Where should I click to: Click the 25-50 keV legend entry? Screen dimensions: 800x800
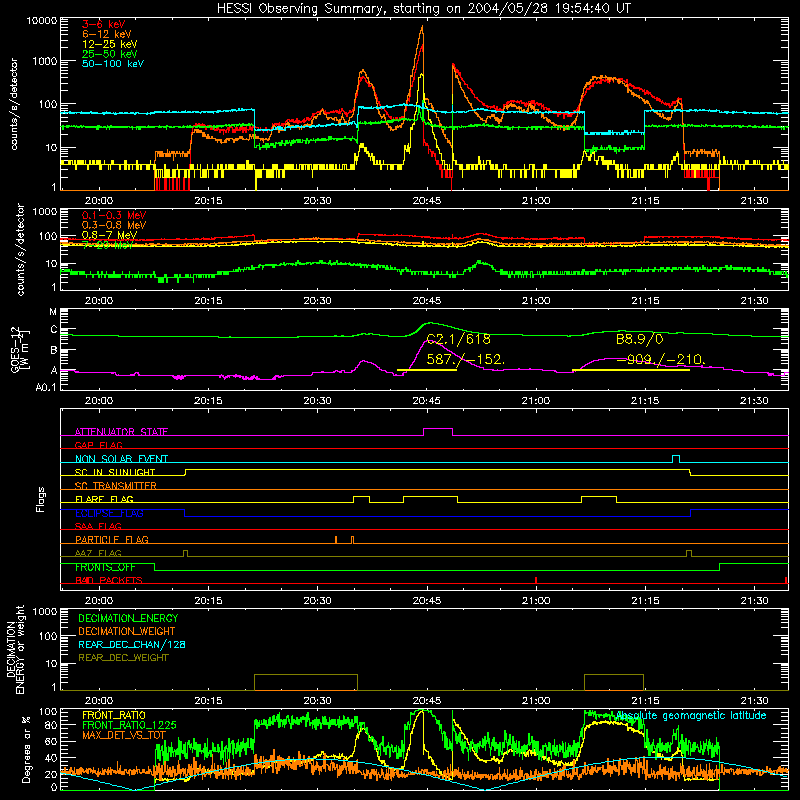pyautogui.click(x=109, y=54)
